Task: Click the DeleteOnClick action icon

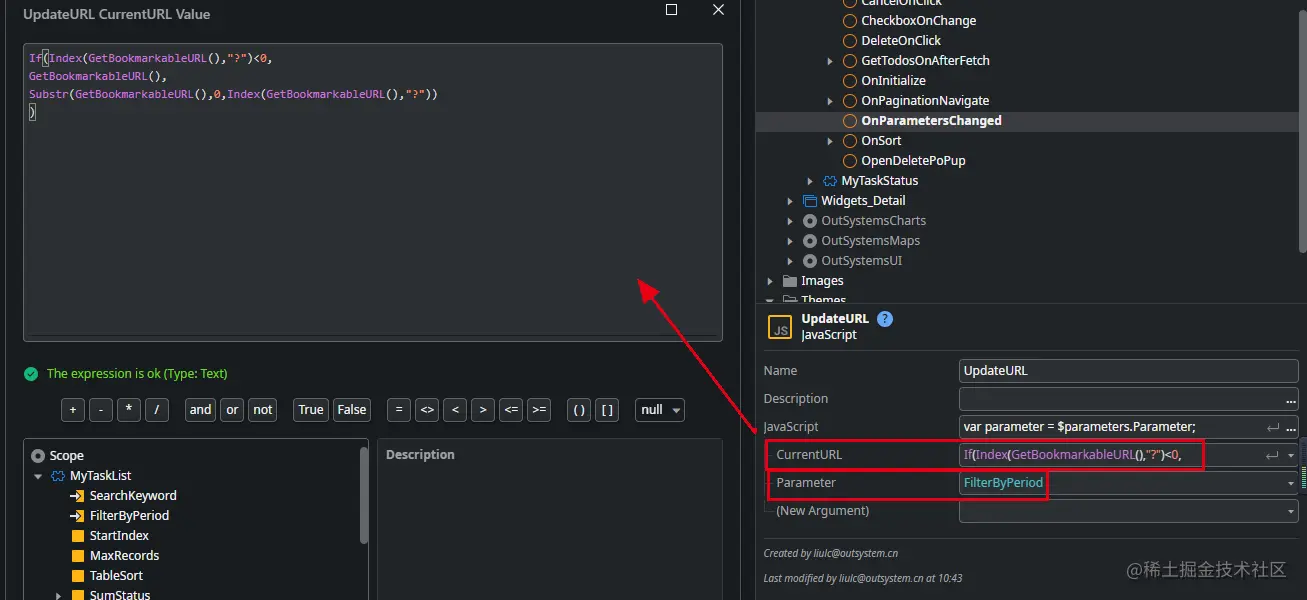Action: pyautogui.click(x=849, y=40)
